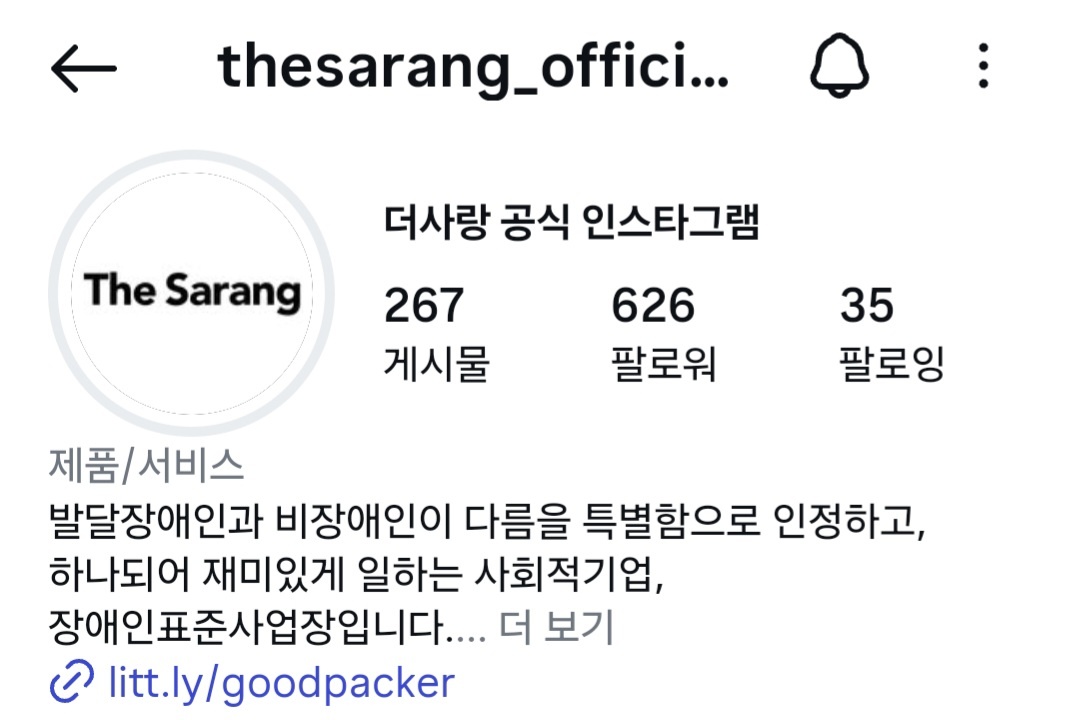Open the litt.ly/goodpacker link
The height and width of the screenshot is (720, 1079).
click(x=281, y=683)
